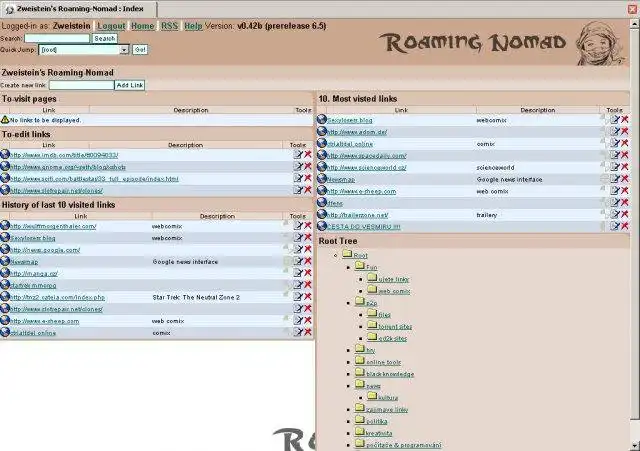Click 'Star Trek: The Neutral Zone 2' description
Image resolution: width=640 pixels, height=451 pixels.
196,298
